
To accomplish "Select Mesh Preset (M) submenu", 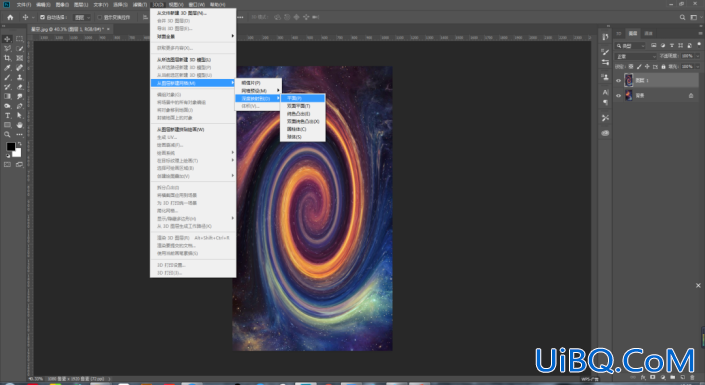I will [x=258, y=90].
